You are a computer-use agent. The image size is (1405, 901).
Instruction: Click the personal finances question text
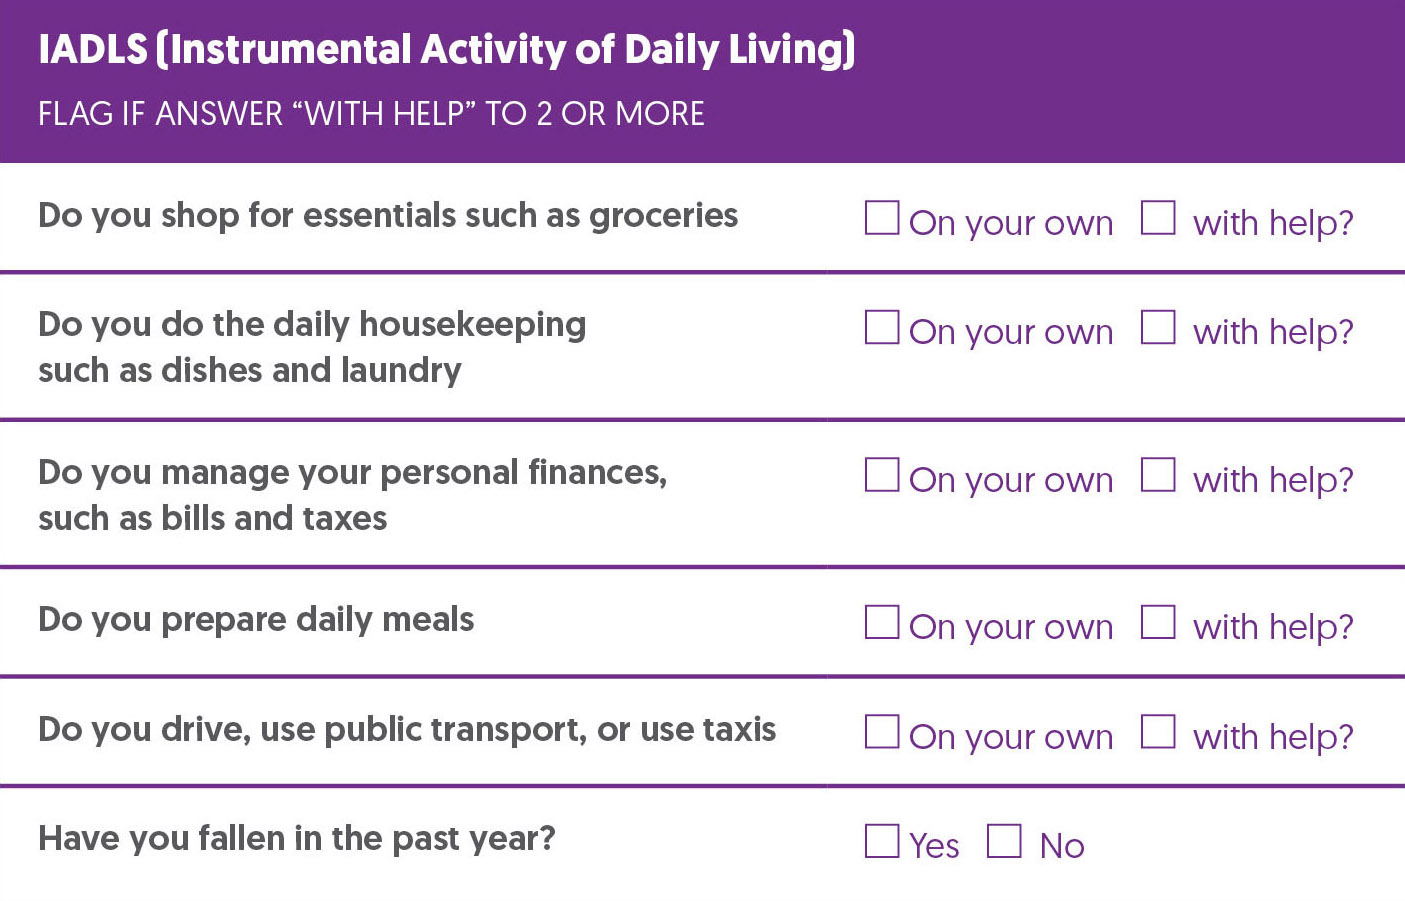coord(352,495)
